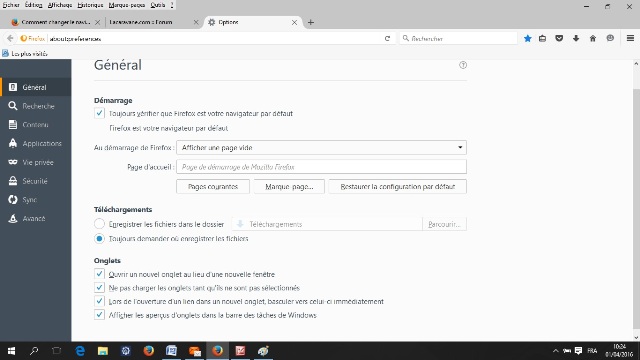Click the Pocket icon in toolbar

(559, 38)
